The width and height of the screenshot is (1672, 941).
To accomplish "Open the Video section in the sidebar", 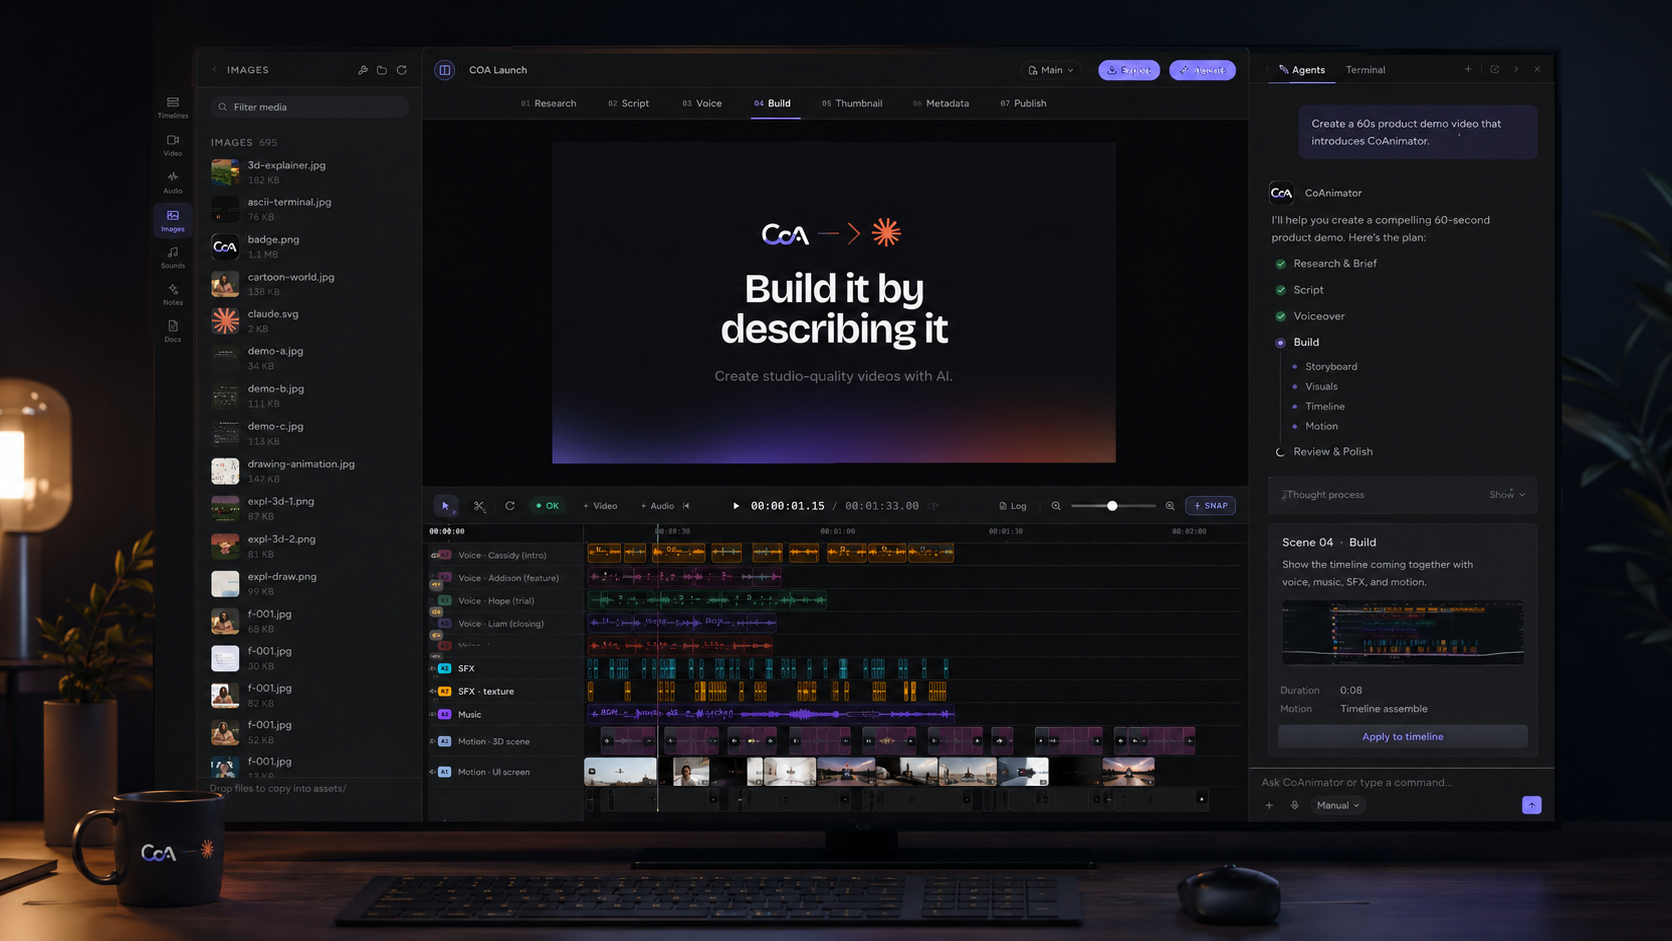I will 172,145.
